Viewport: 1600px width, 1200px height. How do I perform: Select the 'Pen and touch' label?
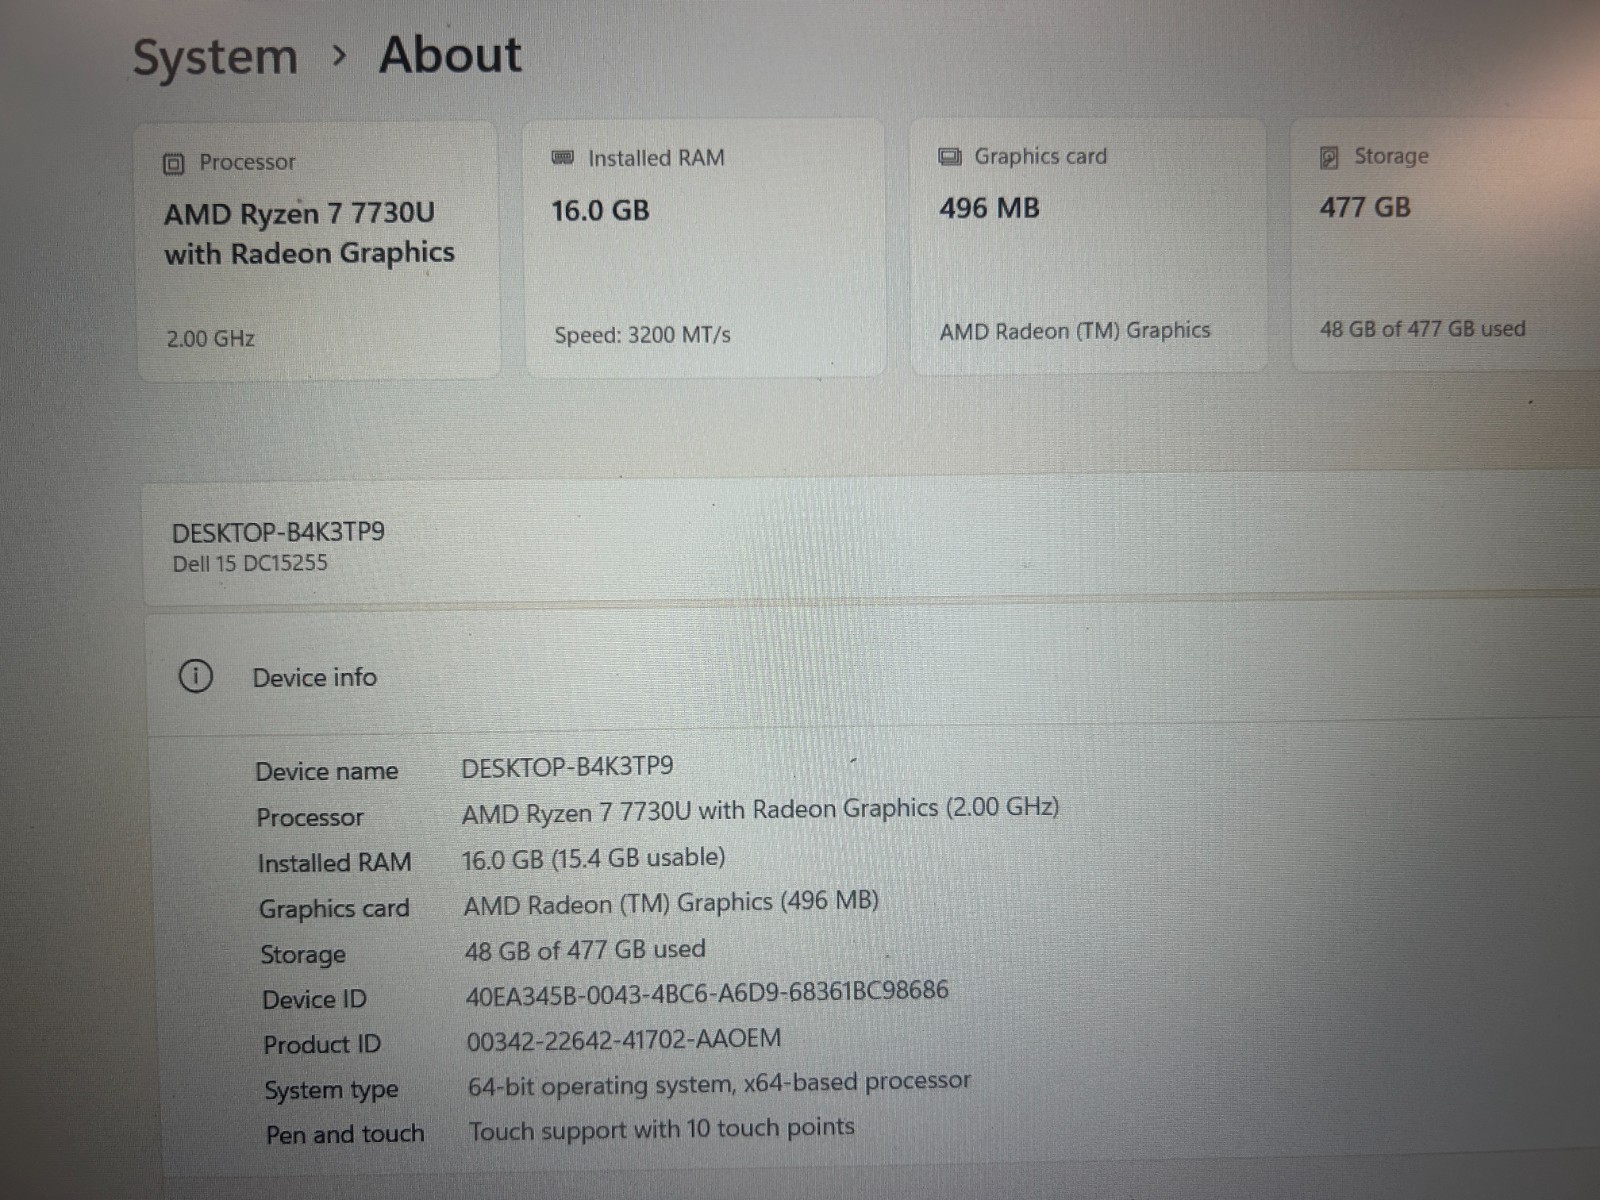pos(345,1135)
